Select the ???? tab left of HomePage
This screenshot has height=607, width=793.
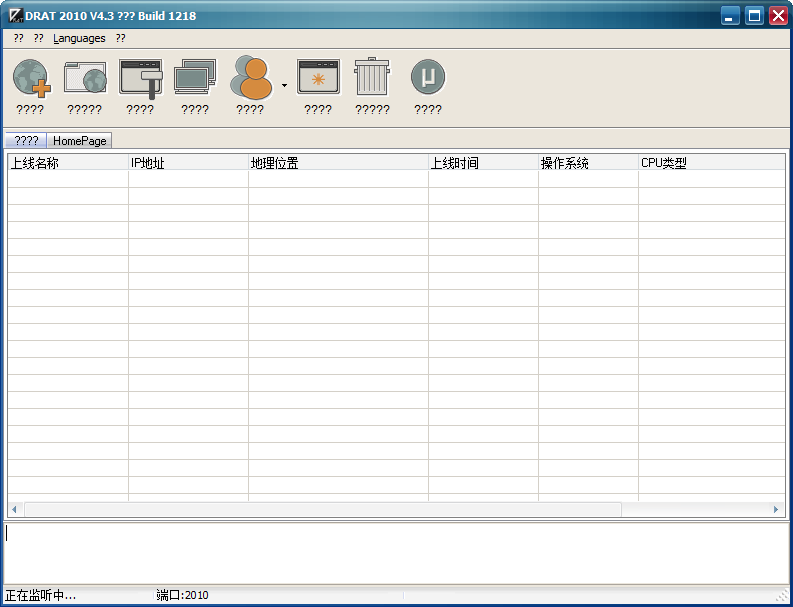27,141
